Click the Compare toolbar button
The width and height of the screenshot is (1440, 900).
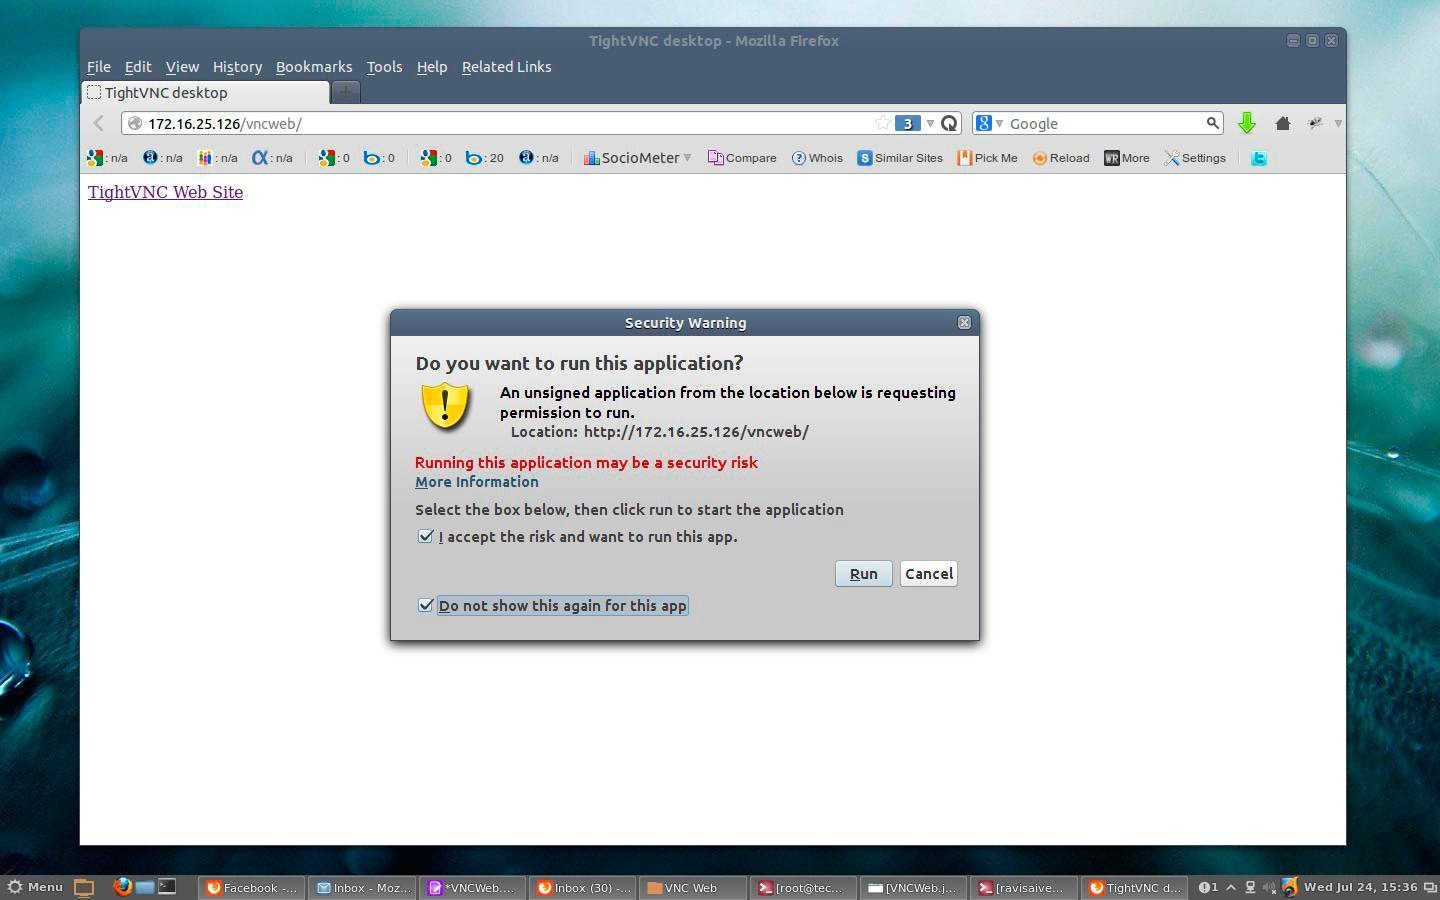(x=742, y=158)
